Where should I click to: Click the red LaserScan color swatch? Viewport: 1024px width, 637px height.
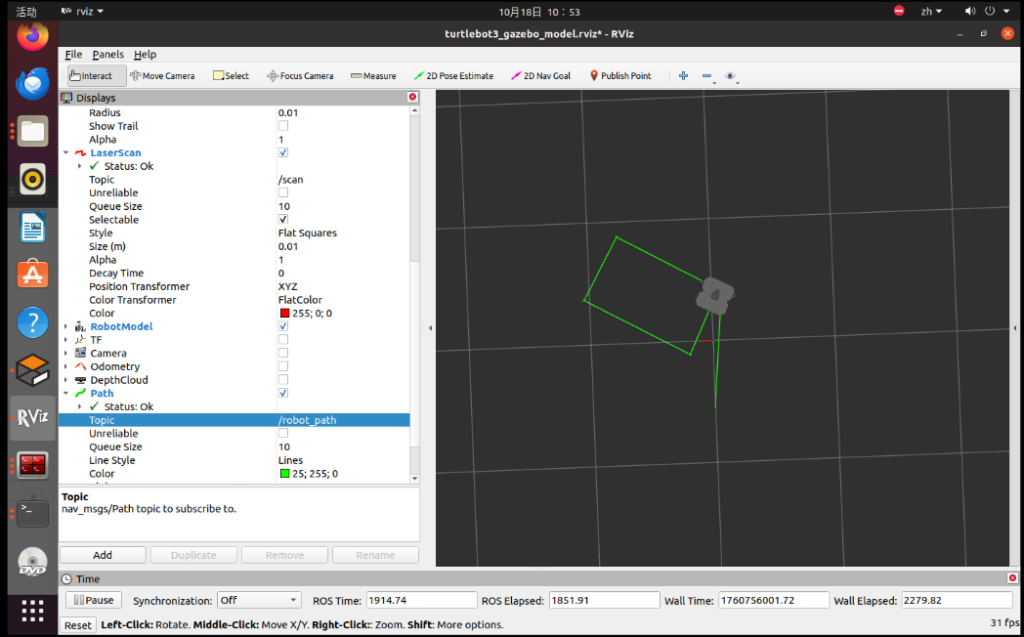tap(283, 314)
